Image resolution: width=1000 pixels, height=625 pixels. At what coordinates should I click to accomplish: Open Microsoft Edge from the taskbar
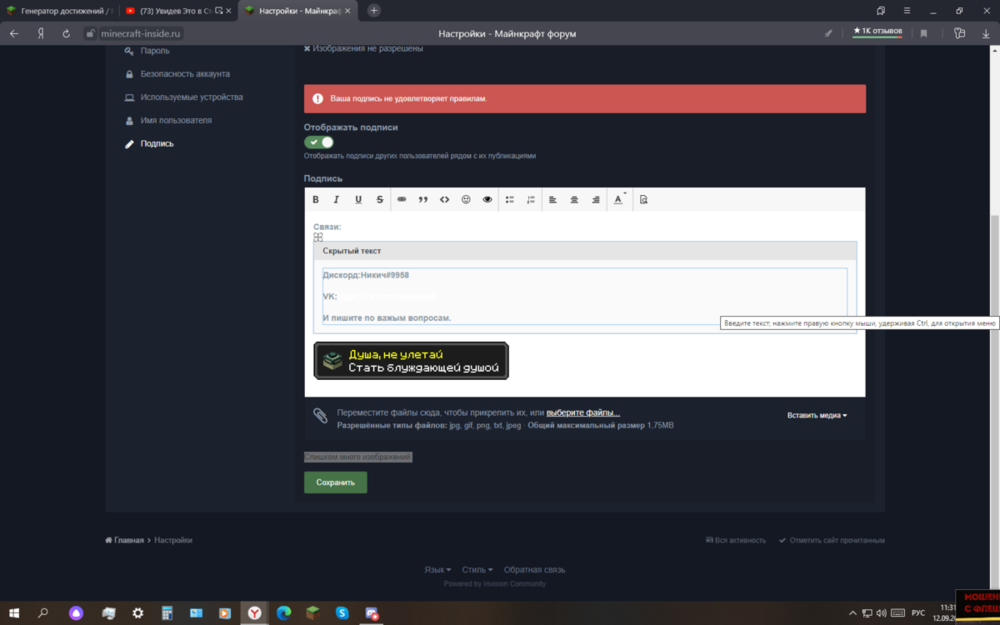pyautogui.click(x=284, y=613)
